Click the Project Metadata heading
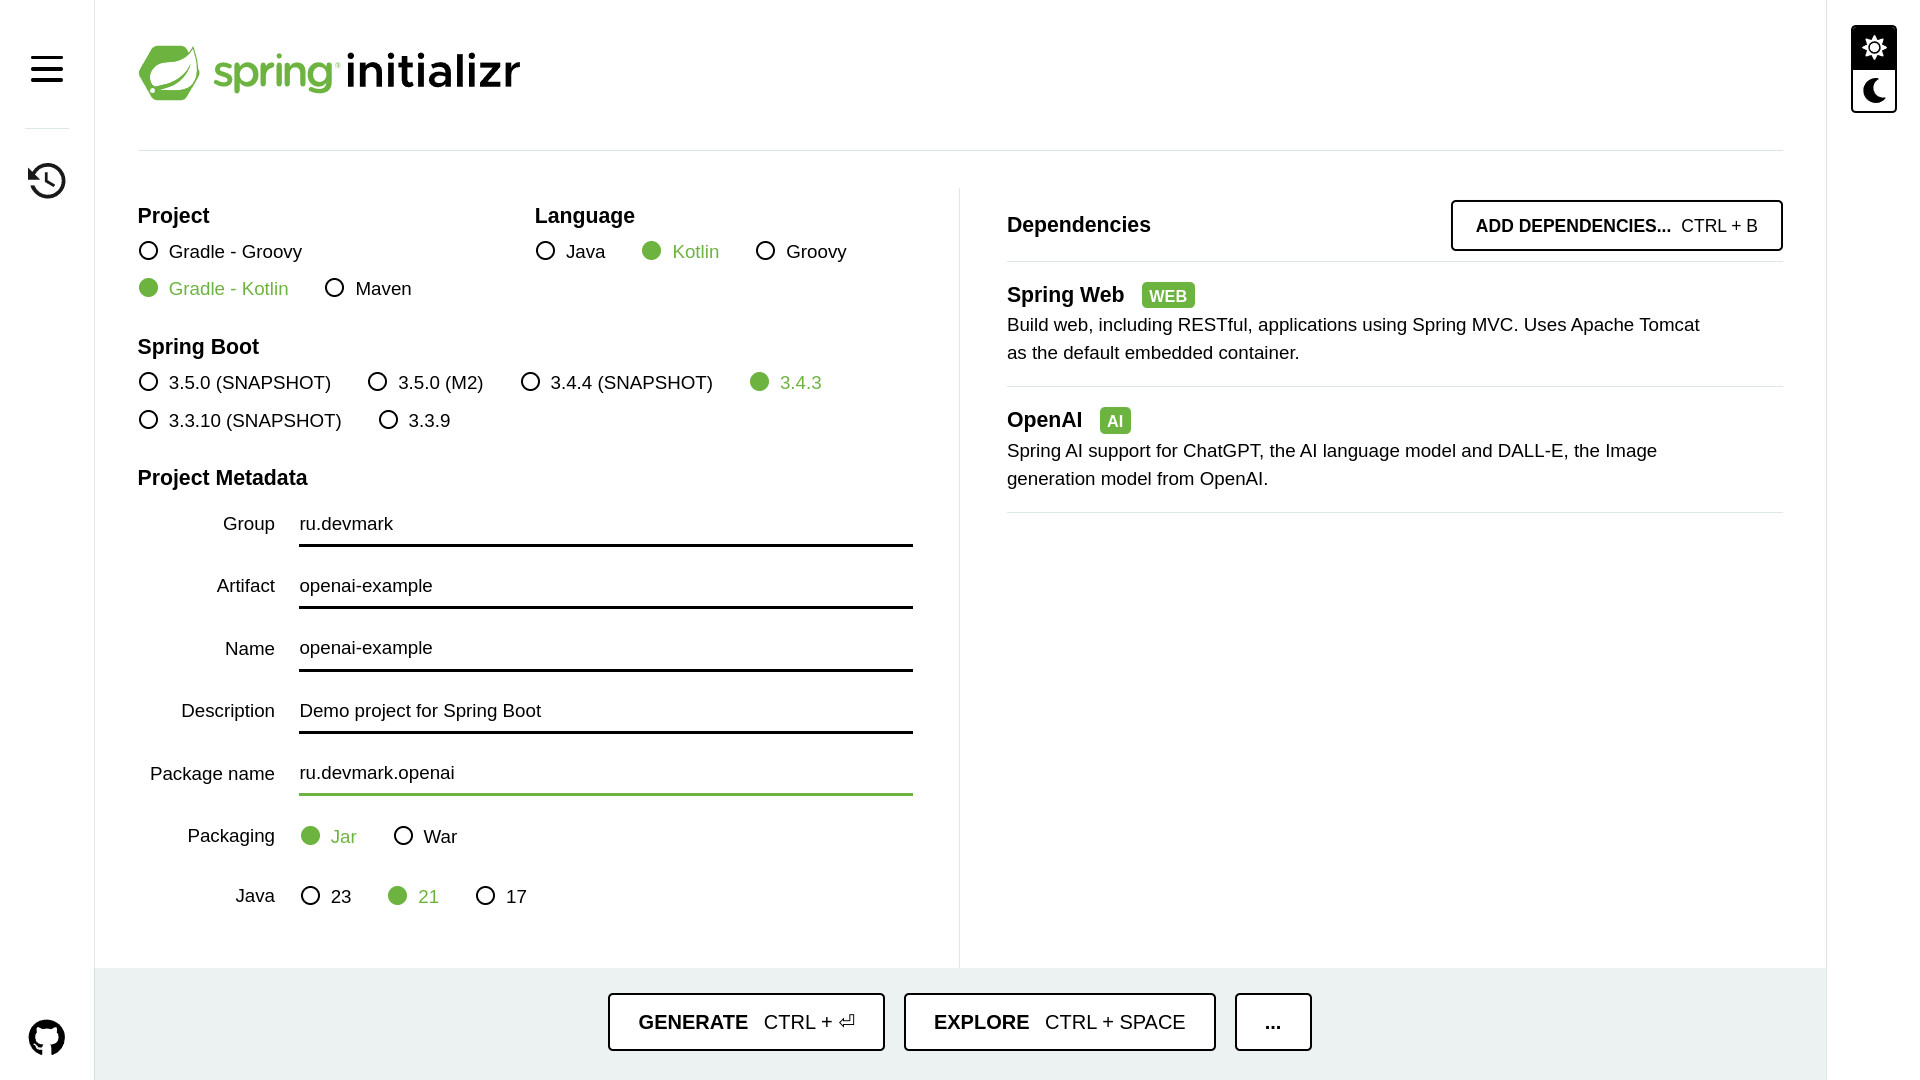The height and width of the screenshot is (1080, 1920). 222,478
